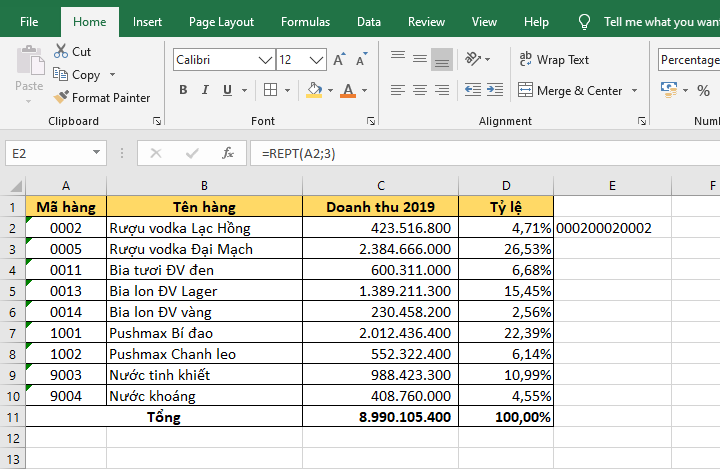Screen dimensions: 720x469
Task: Switch to the Page Layout tab
Action: (221, 22)
